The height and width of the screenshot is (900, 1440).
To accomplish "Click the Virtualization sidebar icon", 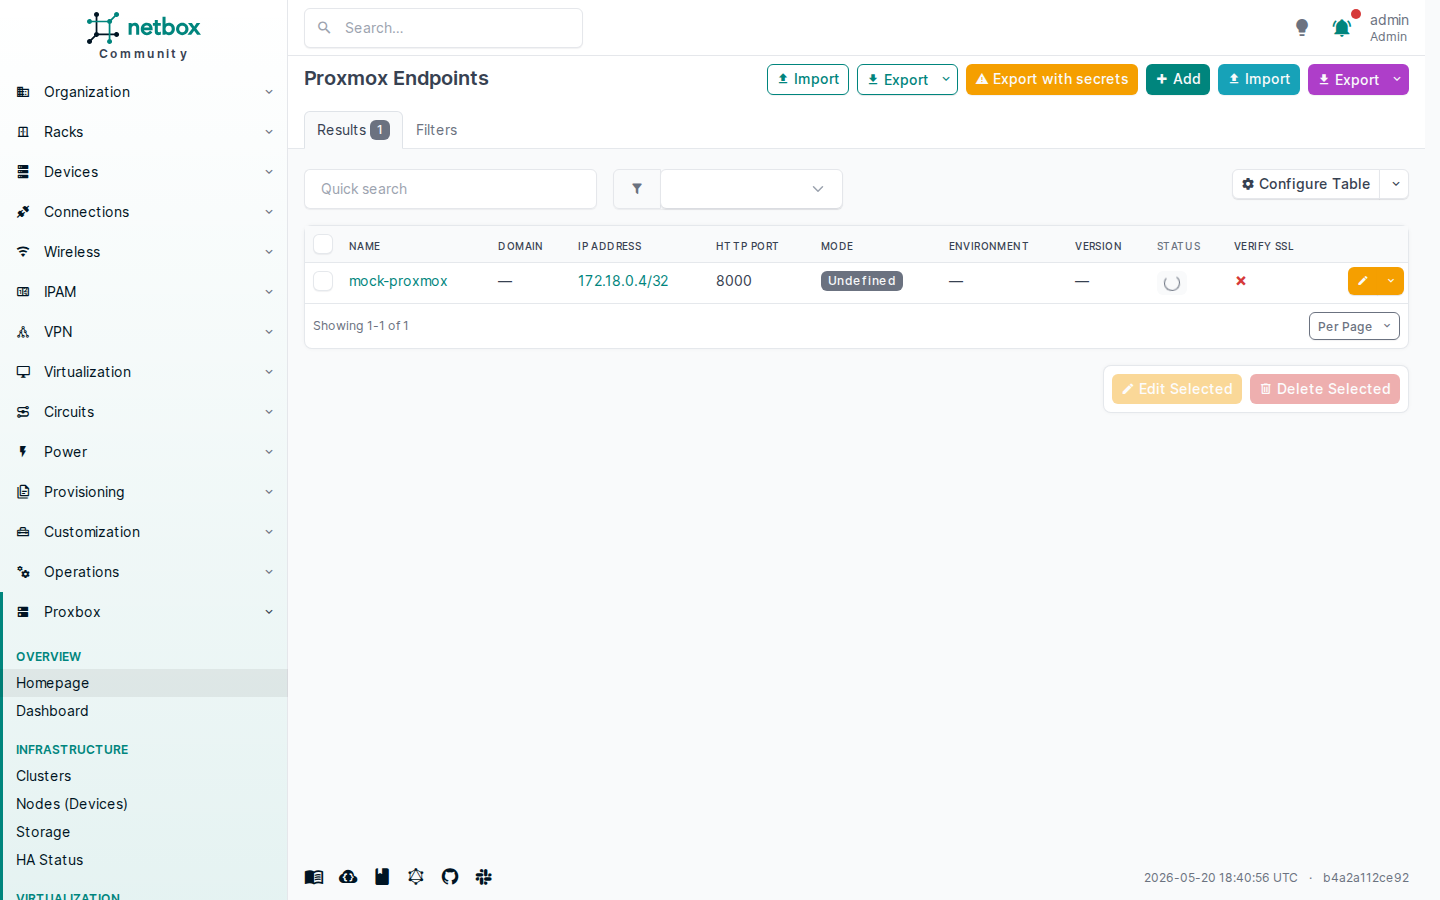I will [23, 372].
